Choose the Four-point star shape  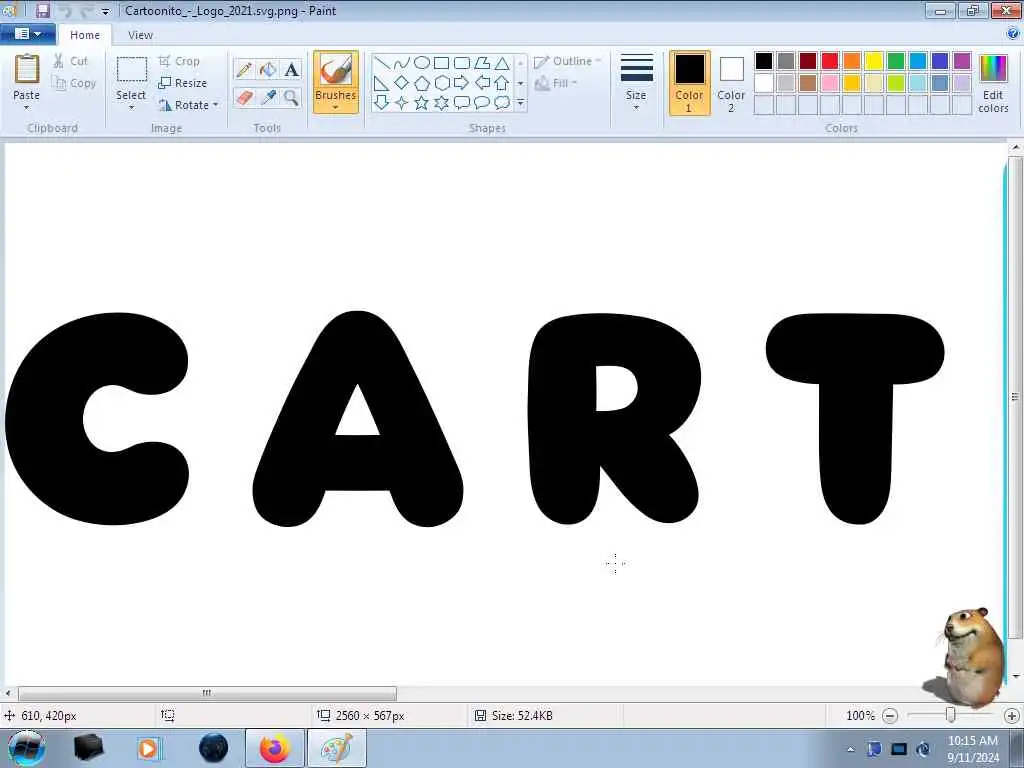point(402,103)
